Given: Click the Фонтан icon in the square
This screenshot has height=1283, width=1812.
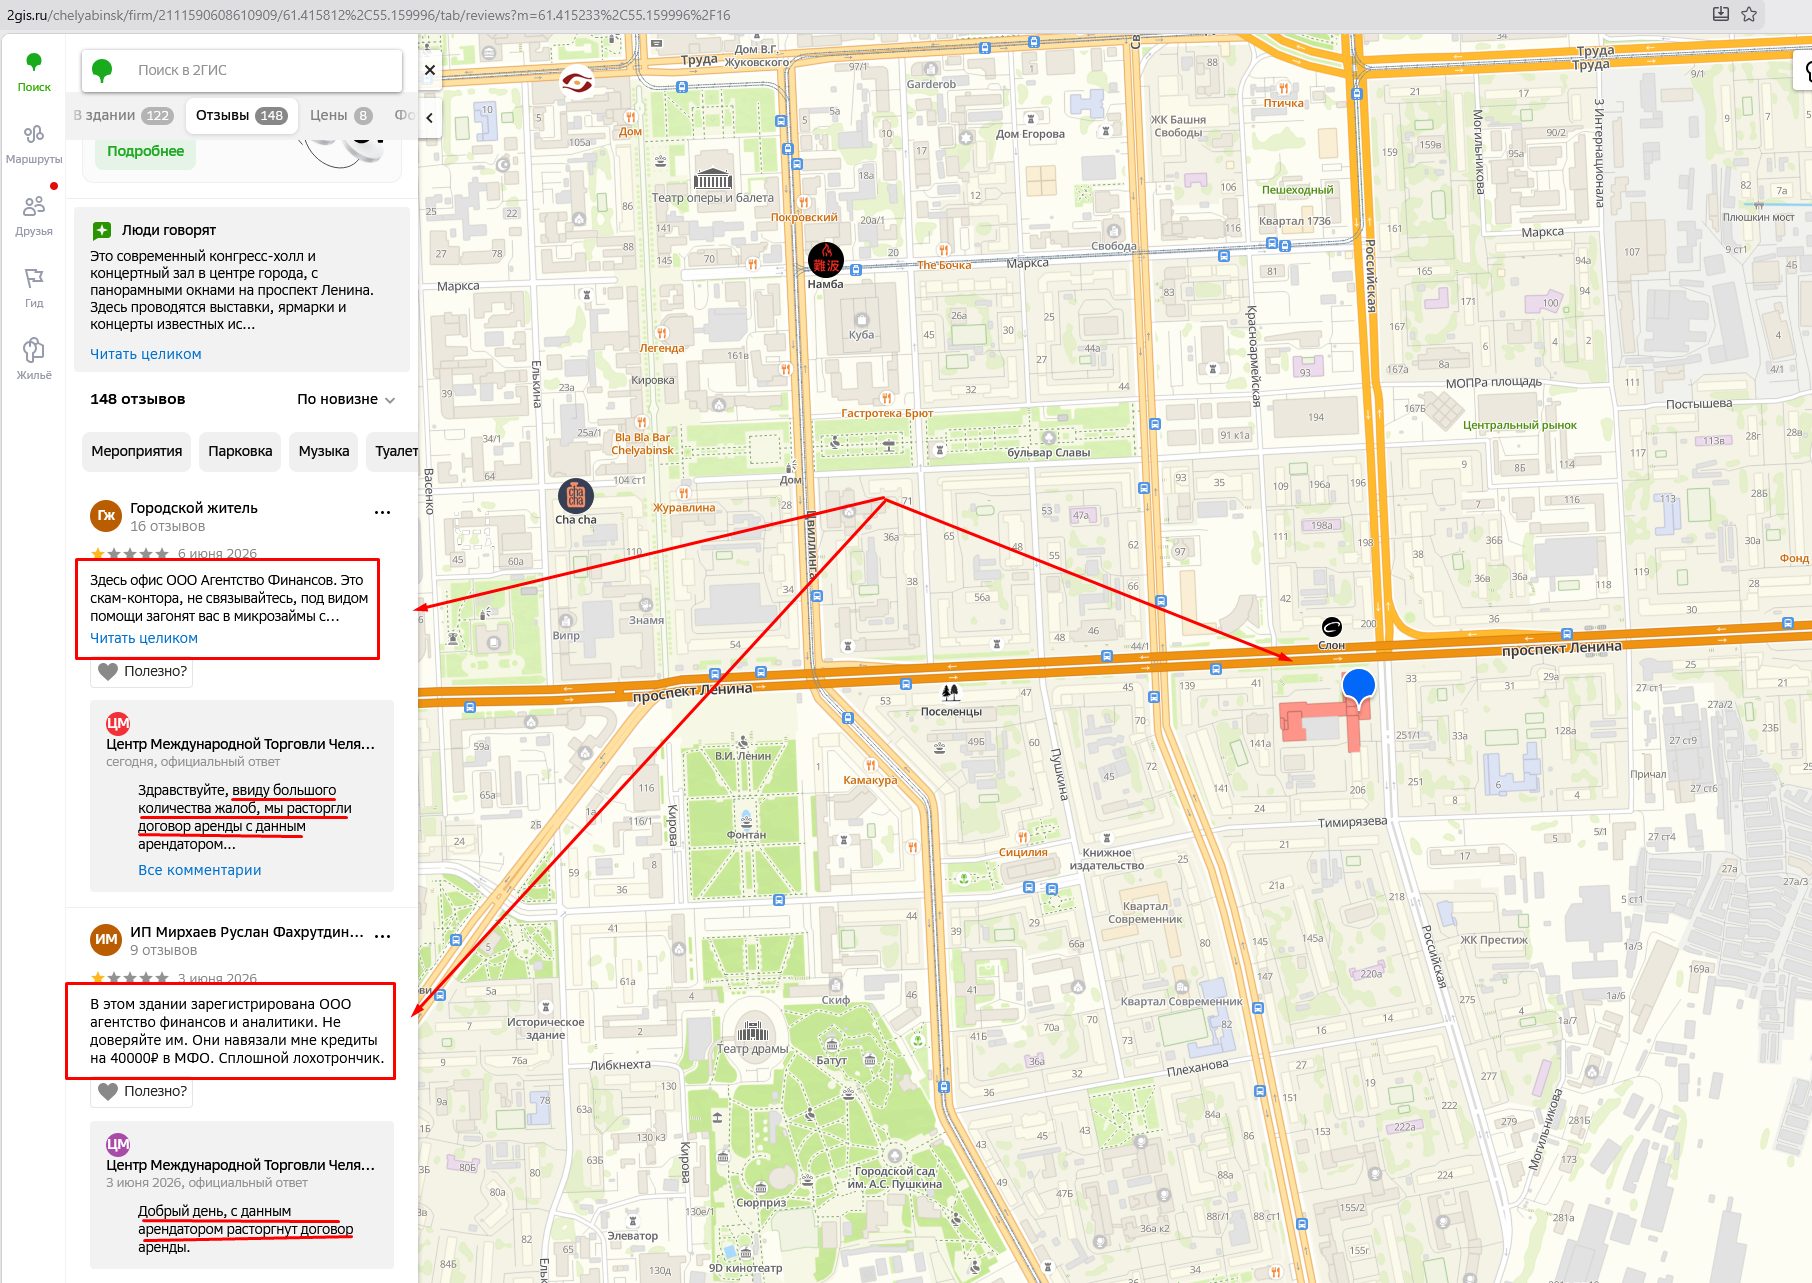Looking at the screenshot, I should (x=747, y=817).
